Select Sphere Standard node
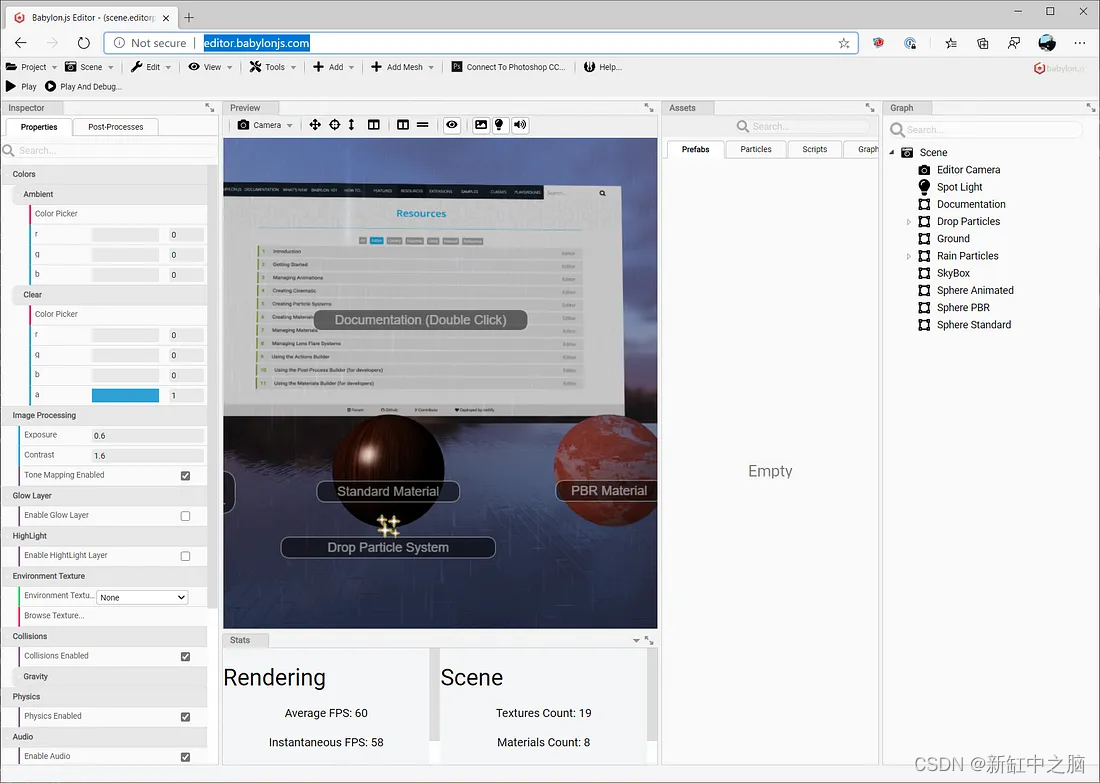Viewport: 1100px width, 783px height. click(x=974, y=325)
